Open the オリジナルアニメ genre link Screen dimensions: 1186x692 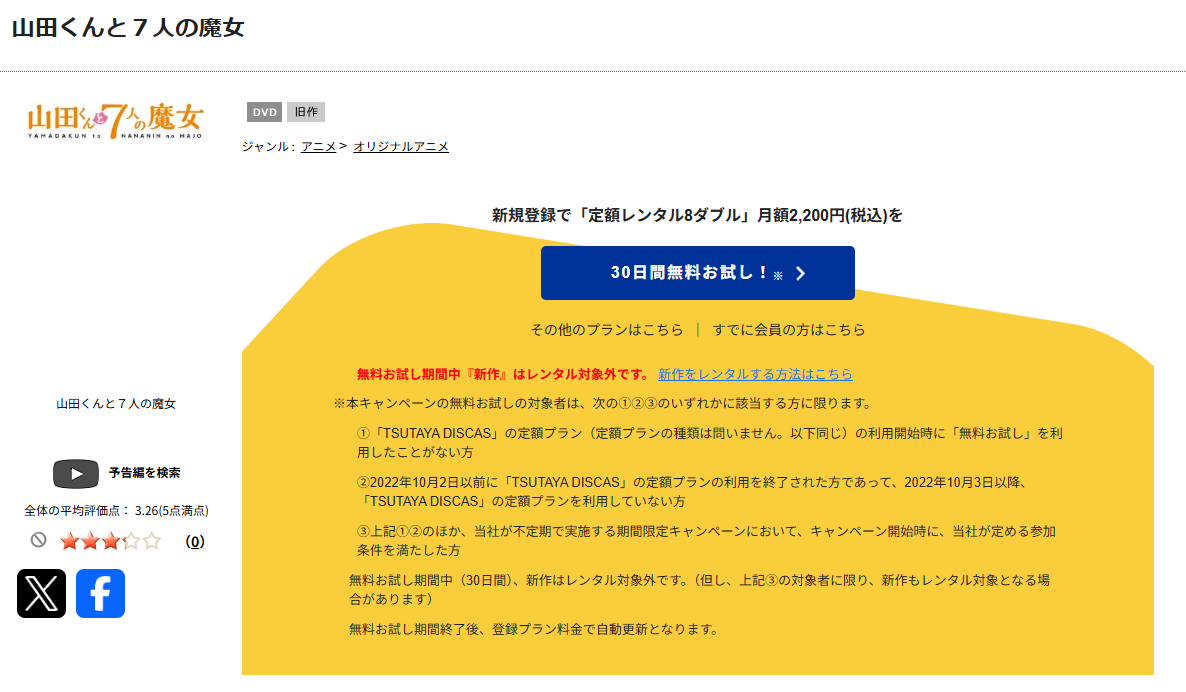tap(401, 147)
